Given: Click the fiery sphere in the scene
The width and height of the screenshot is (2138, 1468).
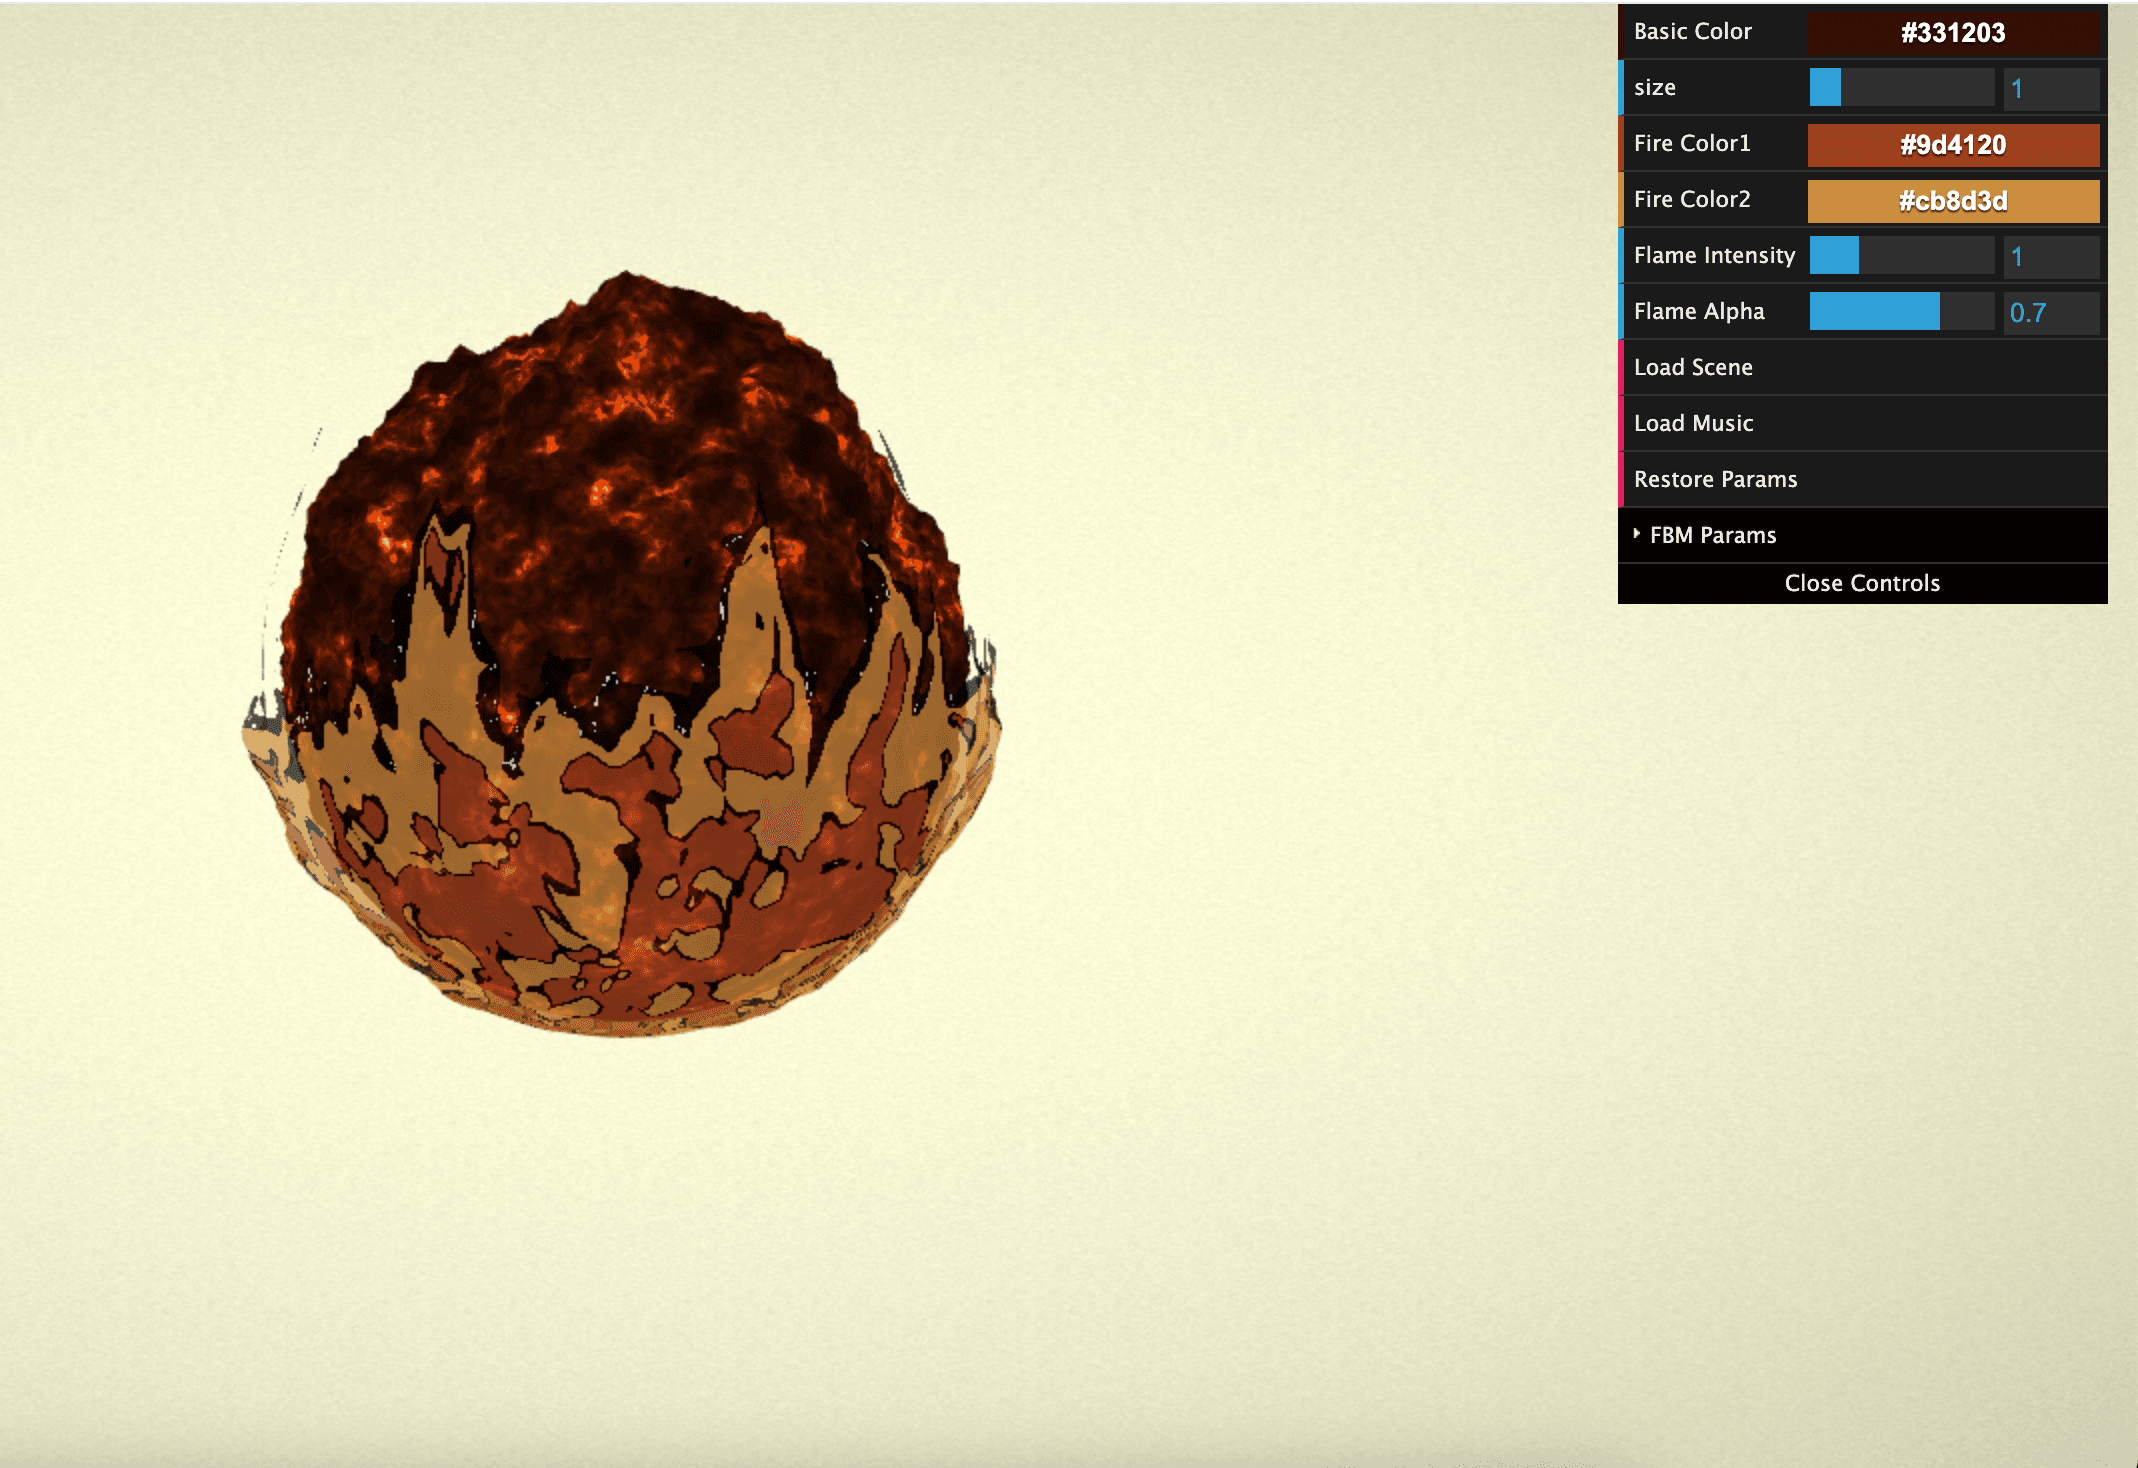Looking at the screenshot, I should 622,655.
